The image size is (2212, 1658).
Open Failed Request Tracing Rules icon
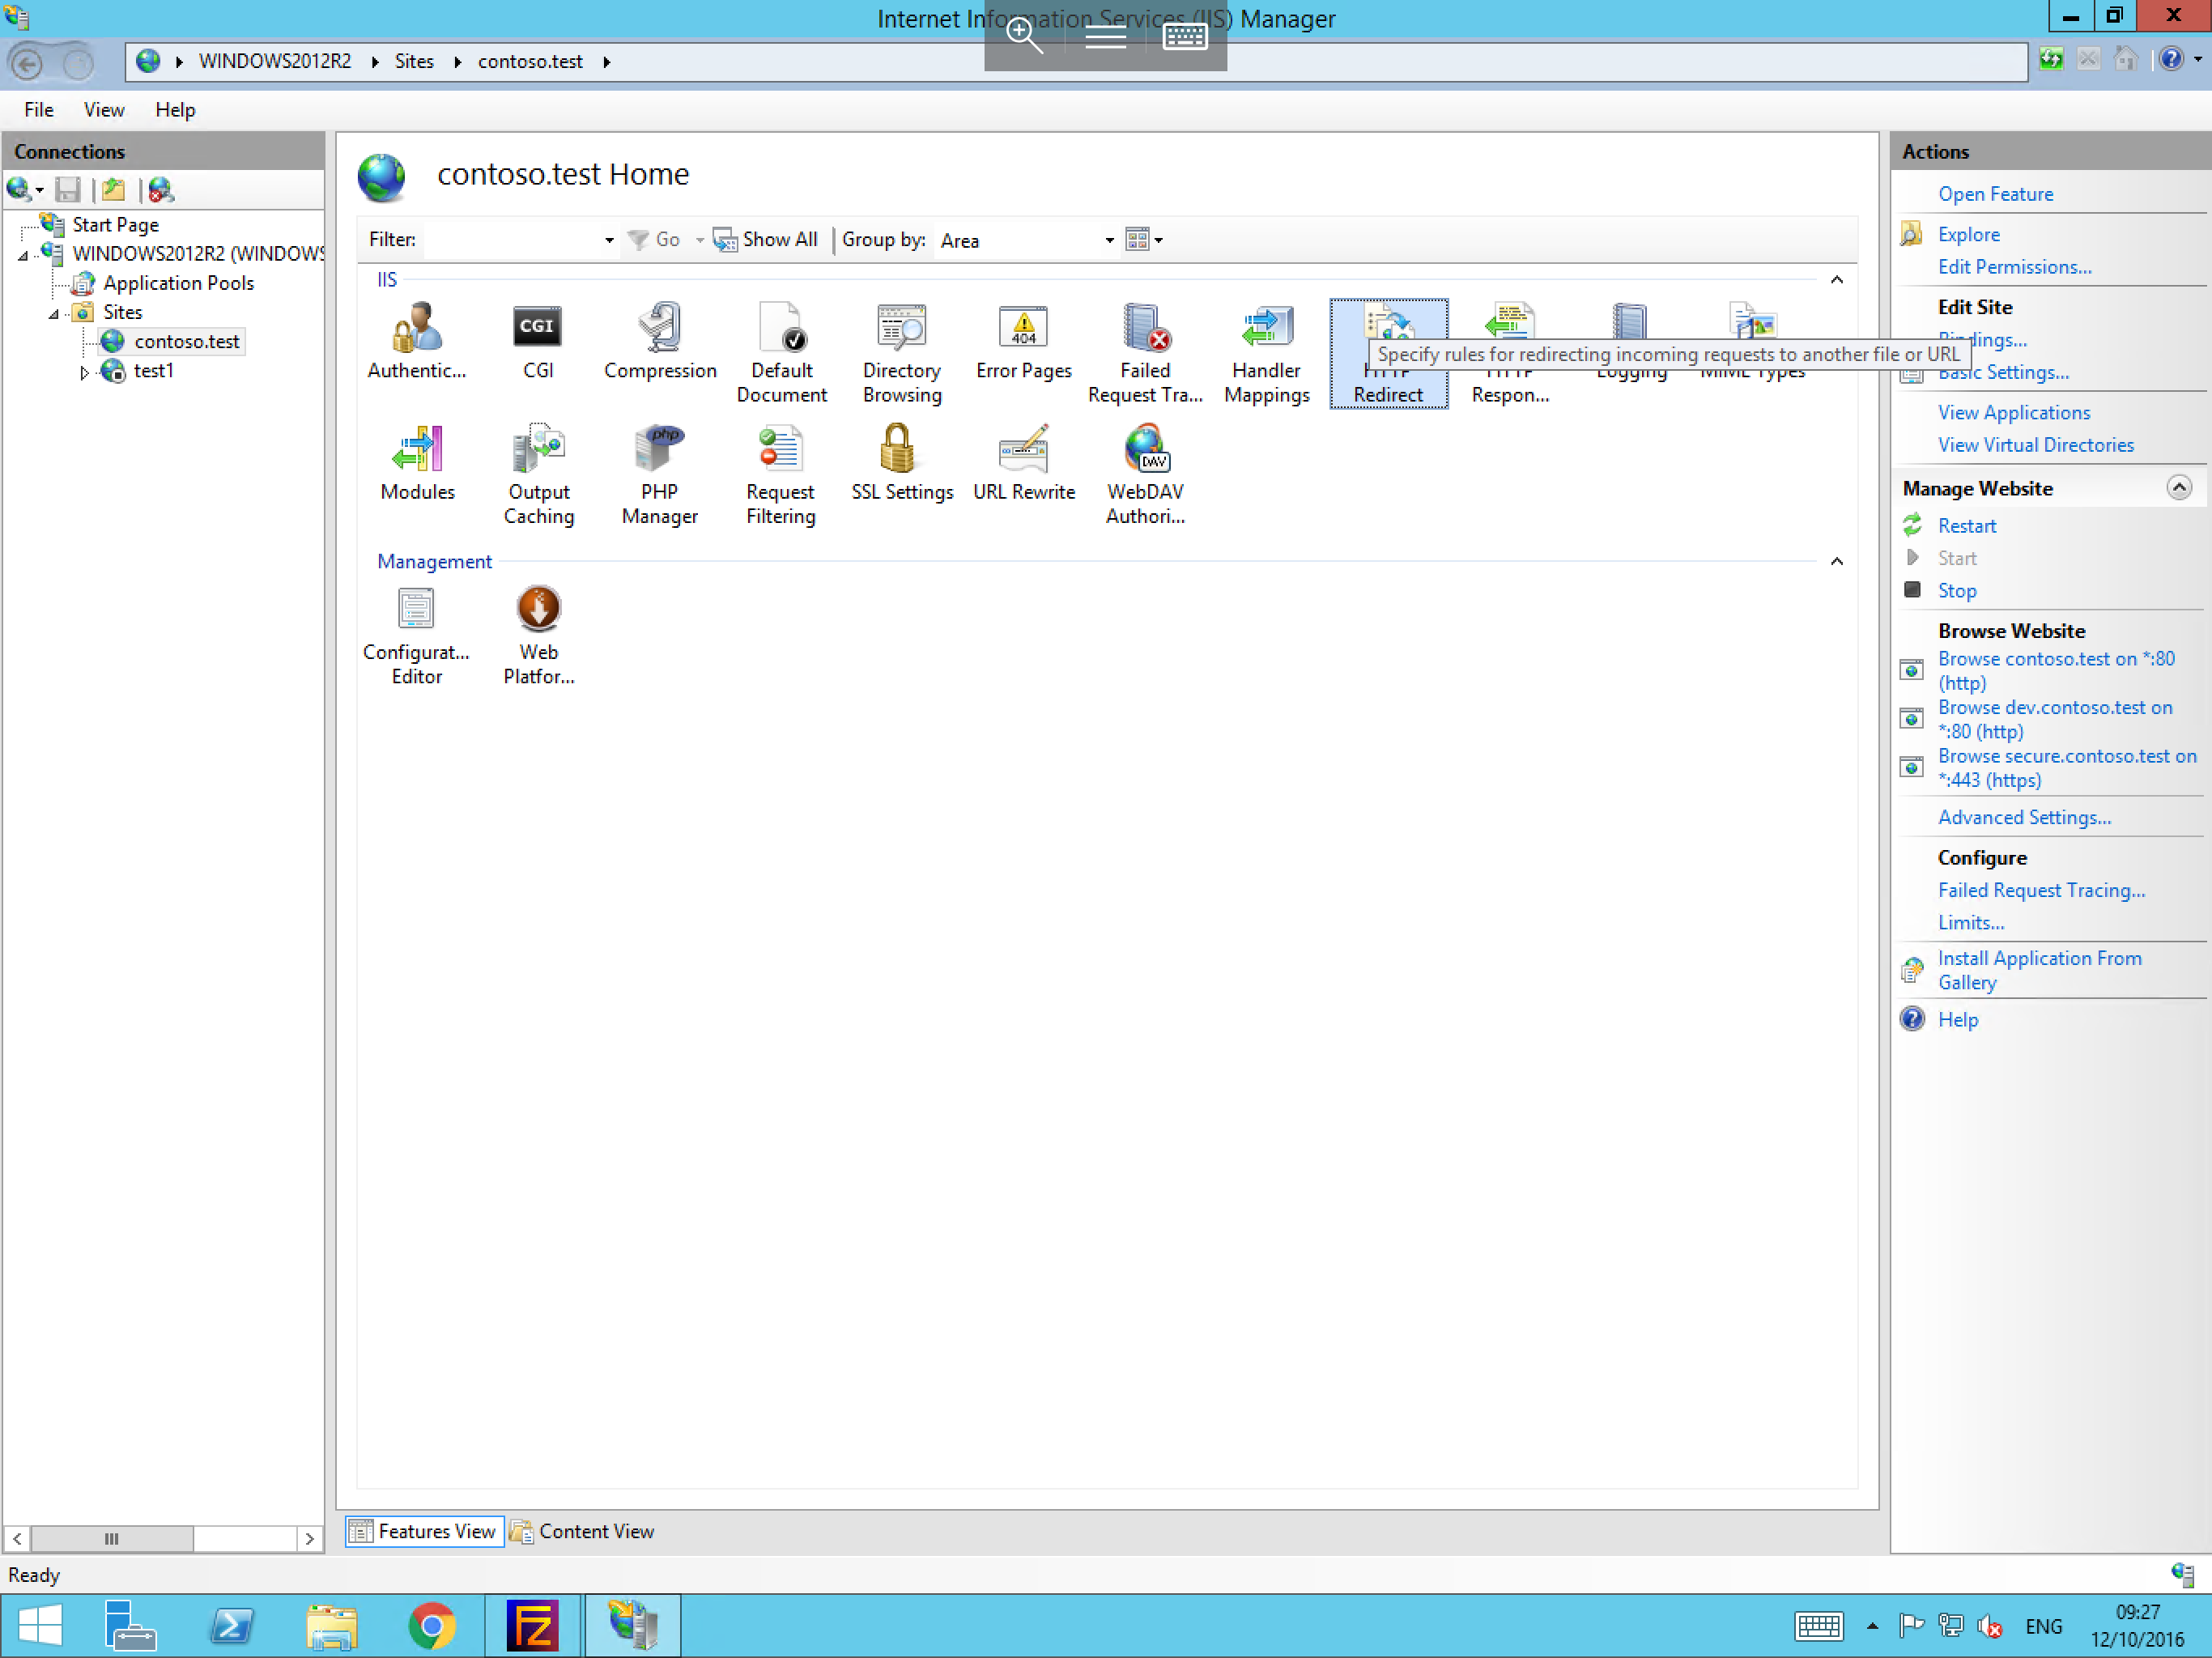point(1145,353)
